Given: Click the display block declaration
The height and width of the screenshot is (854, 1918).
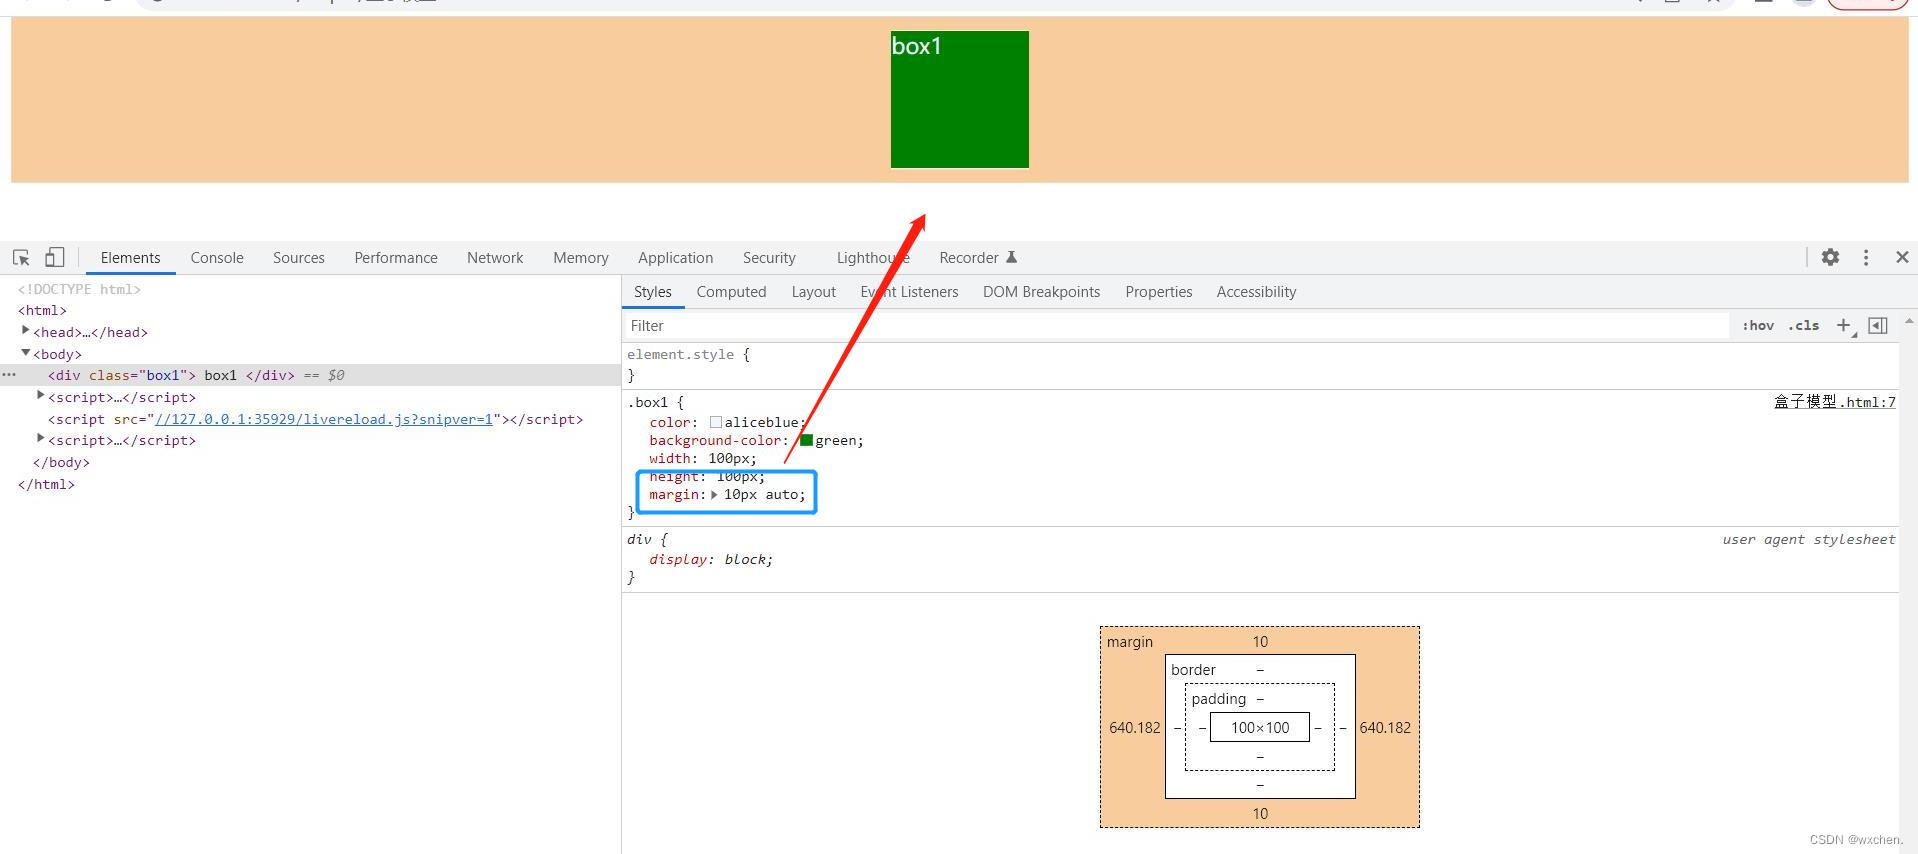Looking at the screenshot, I should click(x=711, y=559).
